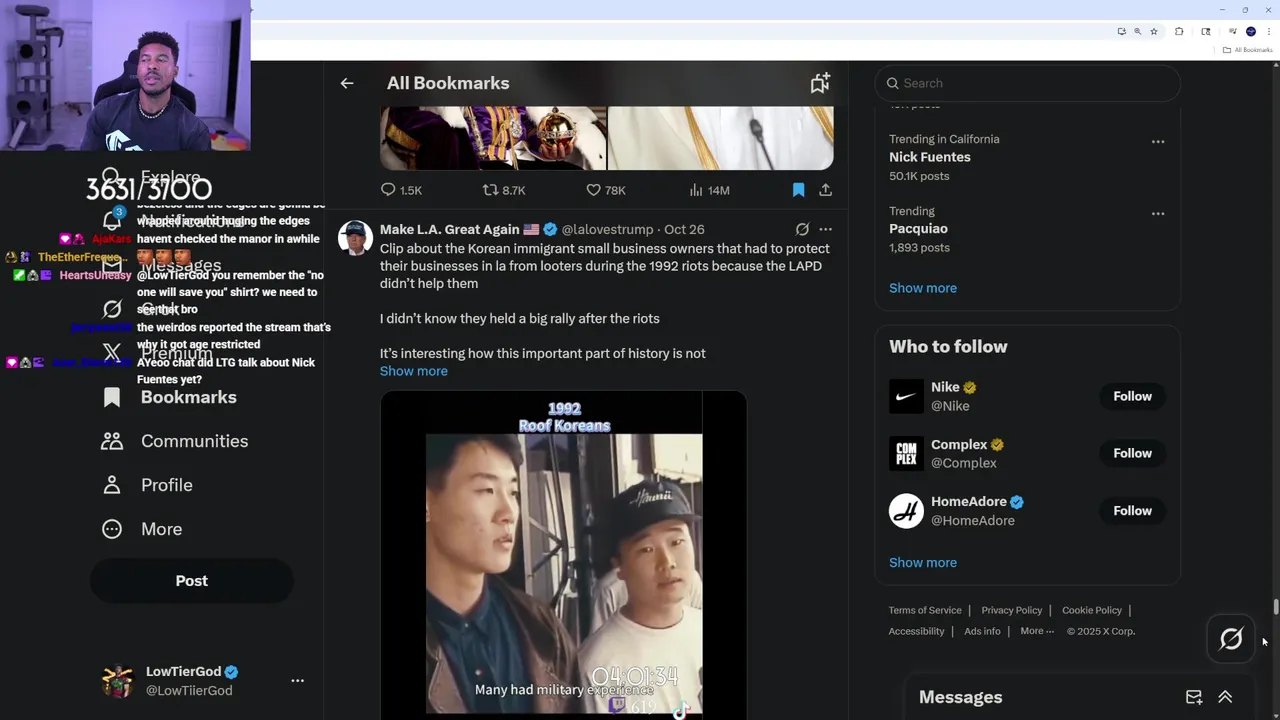Open Grok icon on the lalovestrump post
Image resolution: width=1280 pixels, height=720 pixels.
click(x=802, y=229)
